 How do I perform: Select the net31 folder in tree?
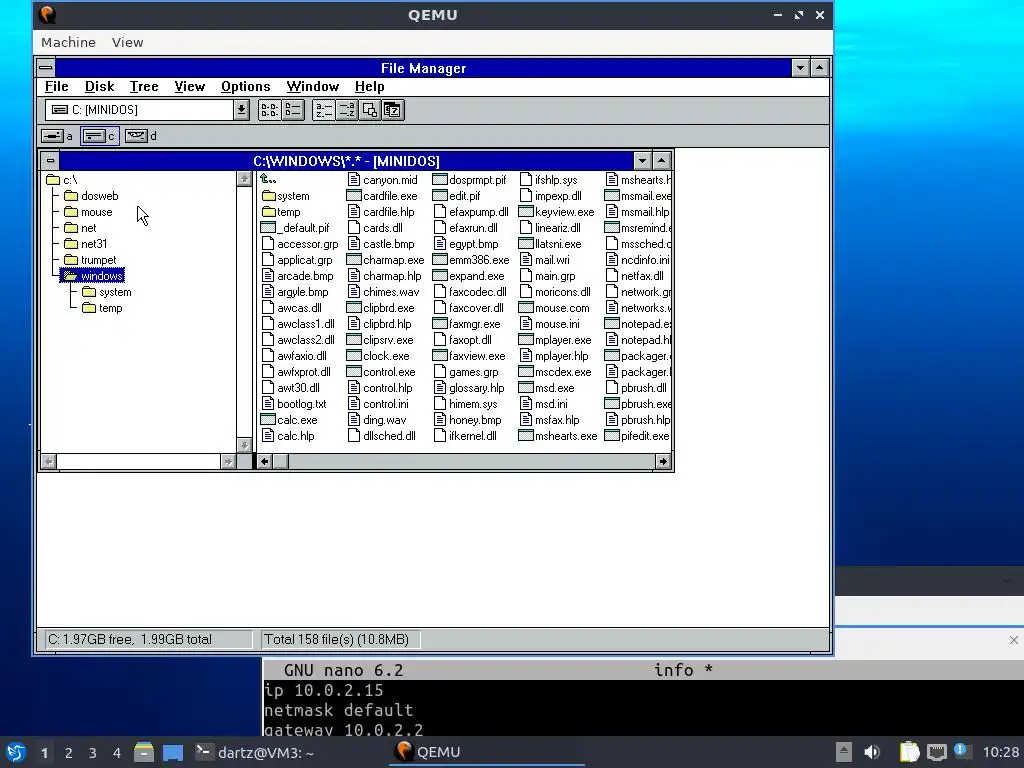point(86,244)
